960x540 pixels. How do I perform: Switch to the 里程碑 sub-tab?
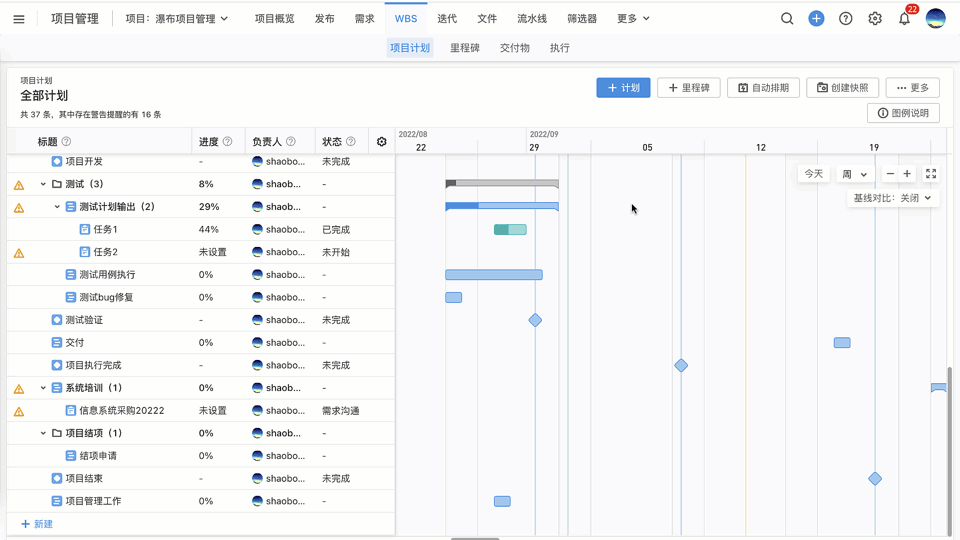(465, 48)
